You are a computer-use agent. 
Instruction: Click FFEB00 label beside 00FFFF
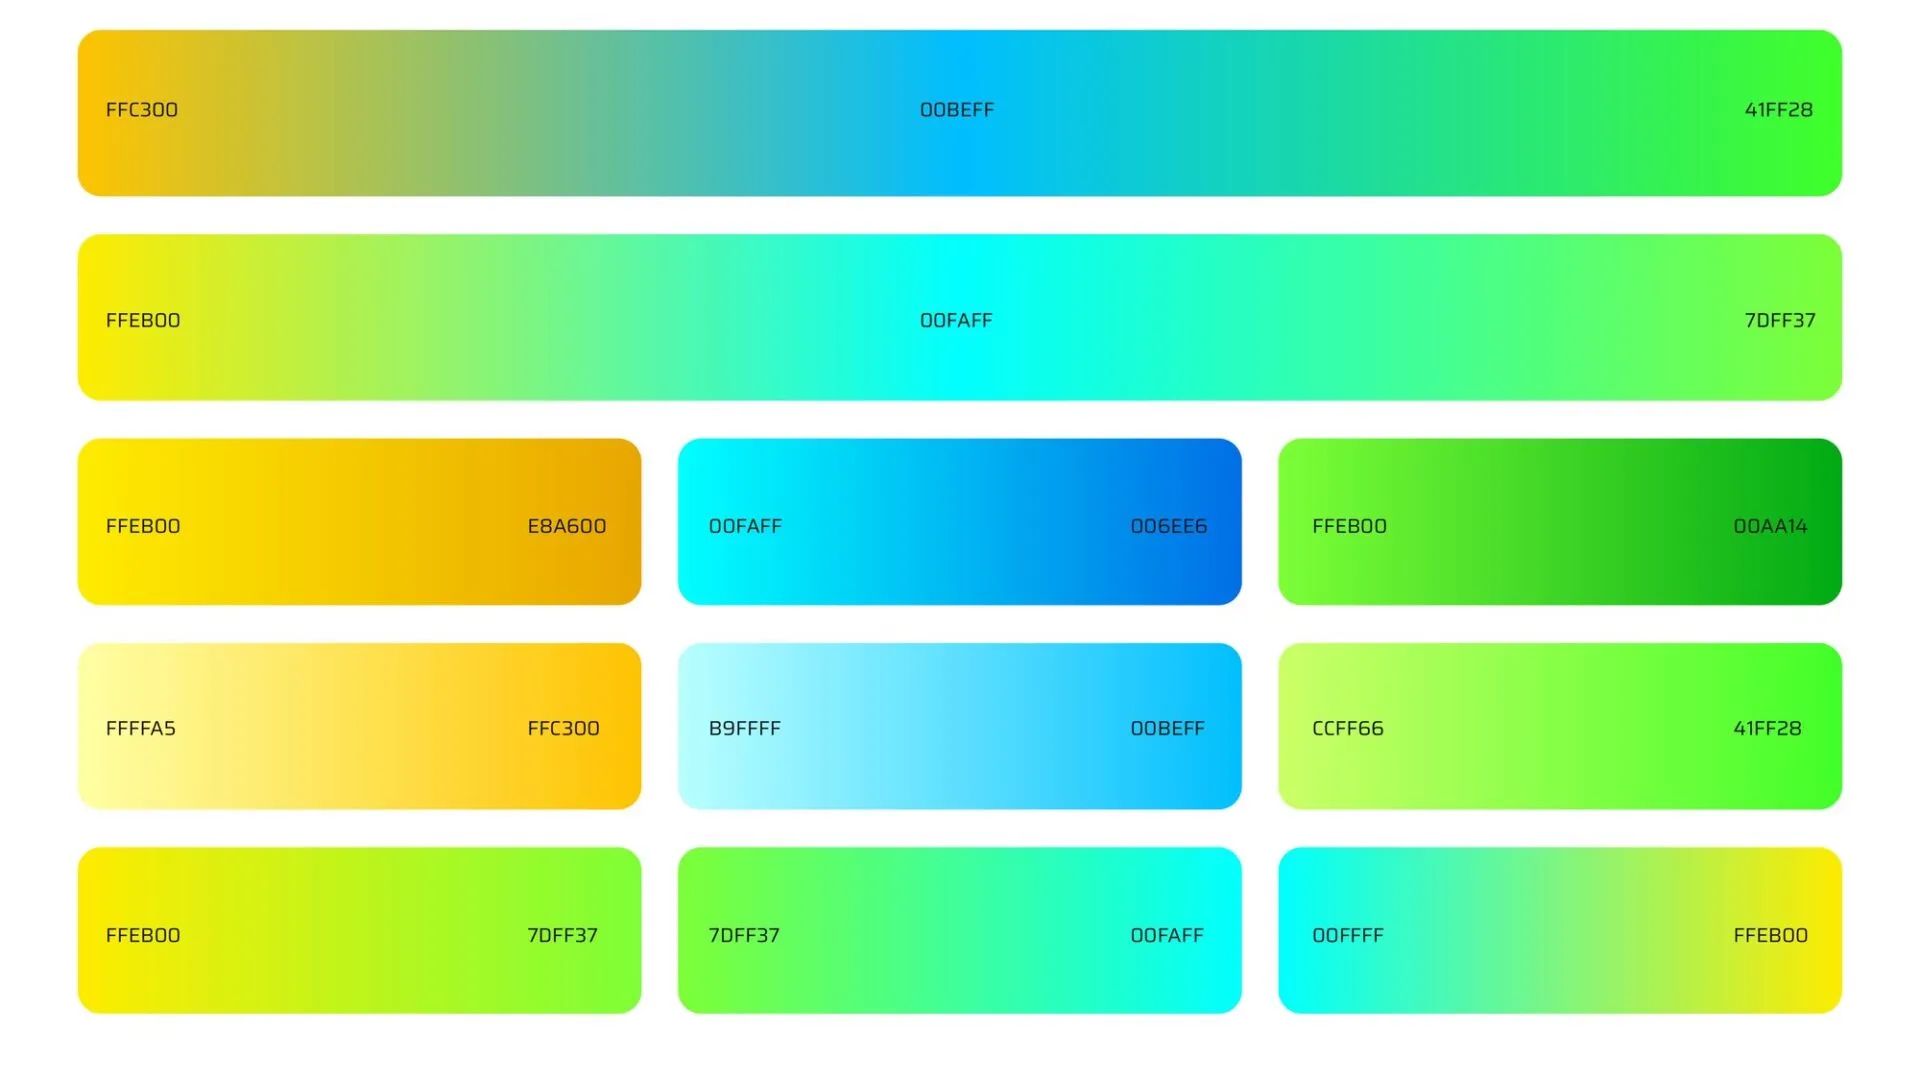click(1771, 936)
